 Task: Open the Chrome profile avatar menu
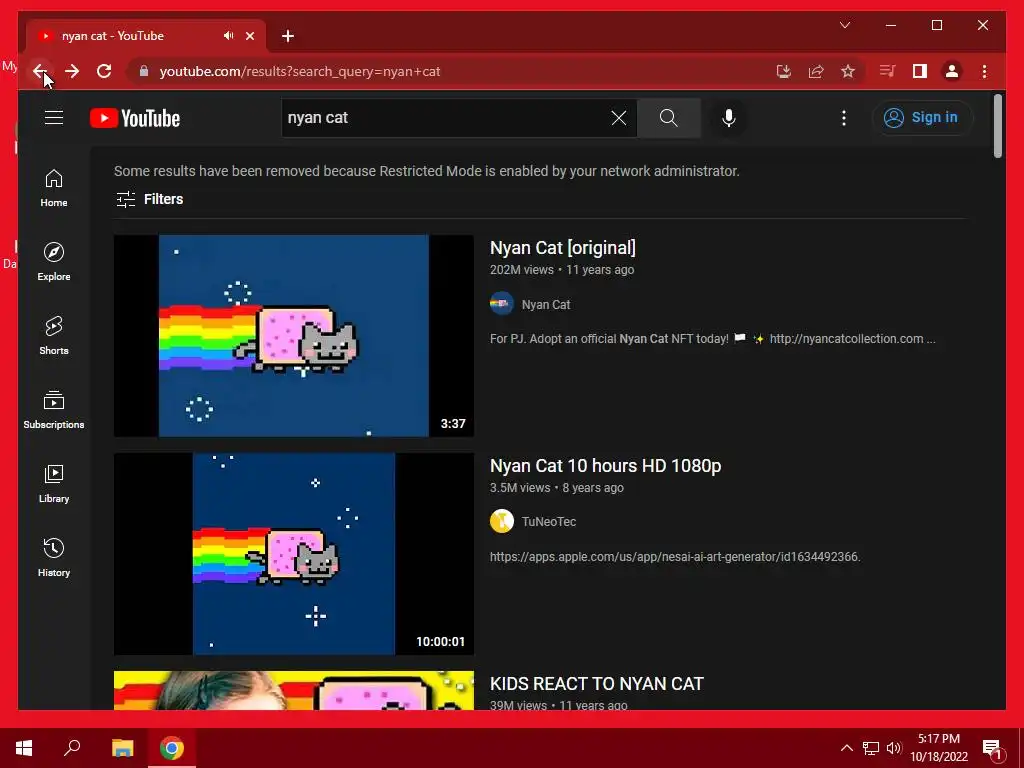click(952, 71)
